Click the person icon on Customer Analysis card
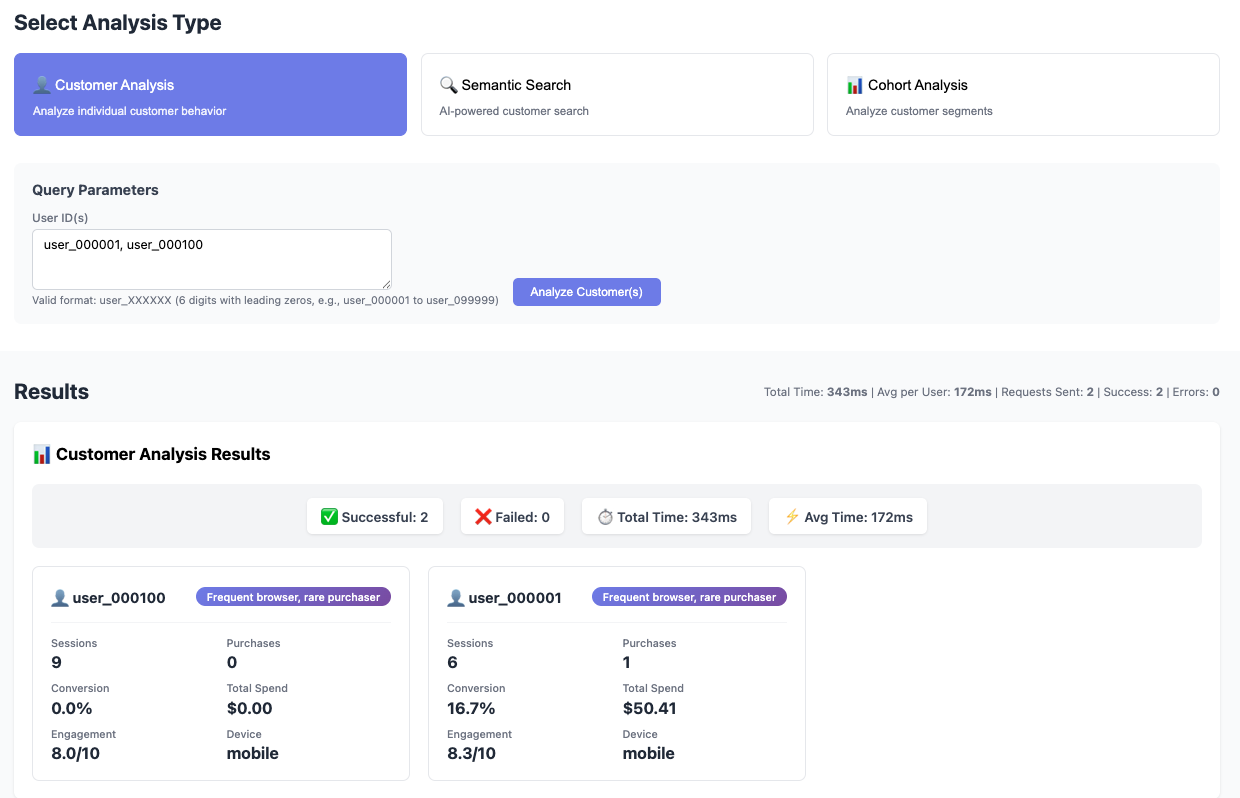Image resolution: width=1240 pixels, height=798 pixels. point(42,85)
